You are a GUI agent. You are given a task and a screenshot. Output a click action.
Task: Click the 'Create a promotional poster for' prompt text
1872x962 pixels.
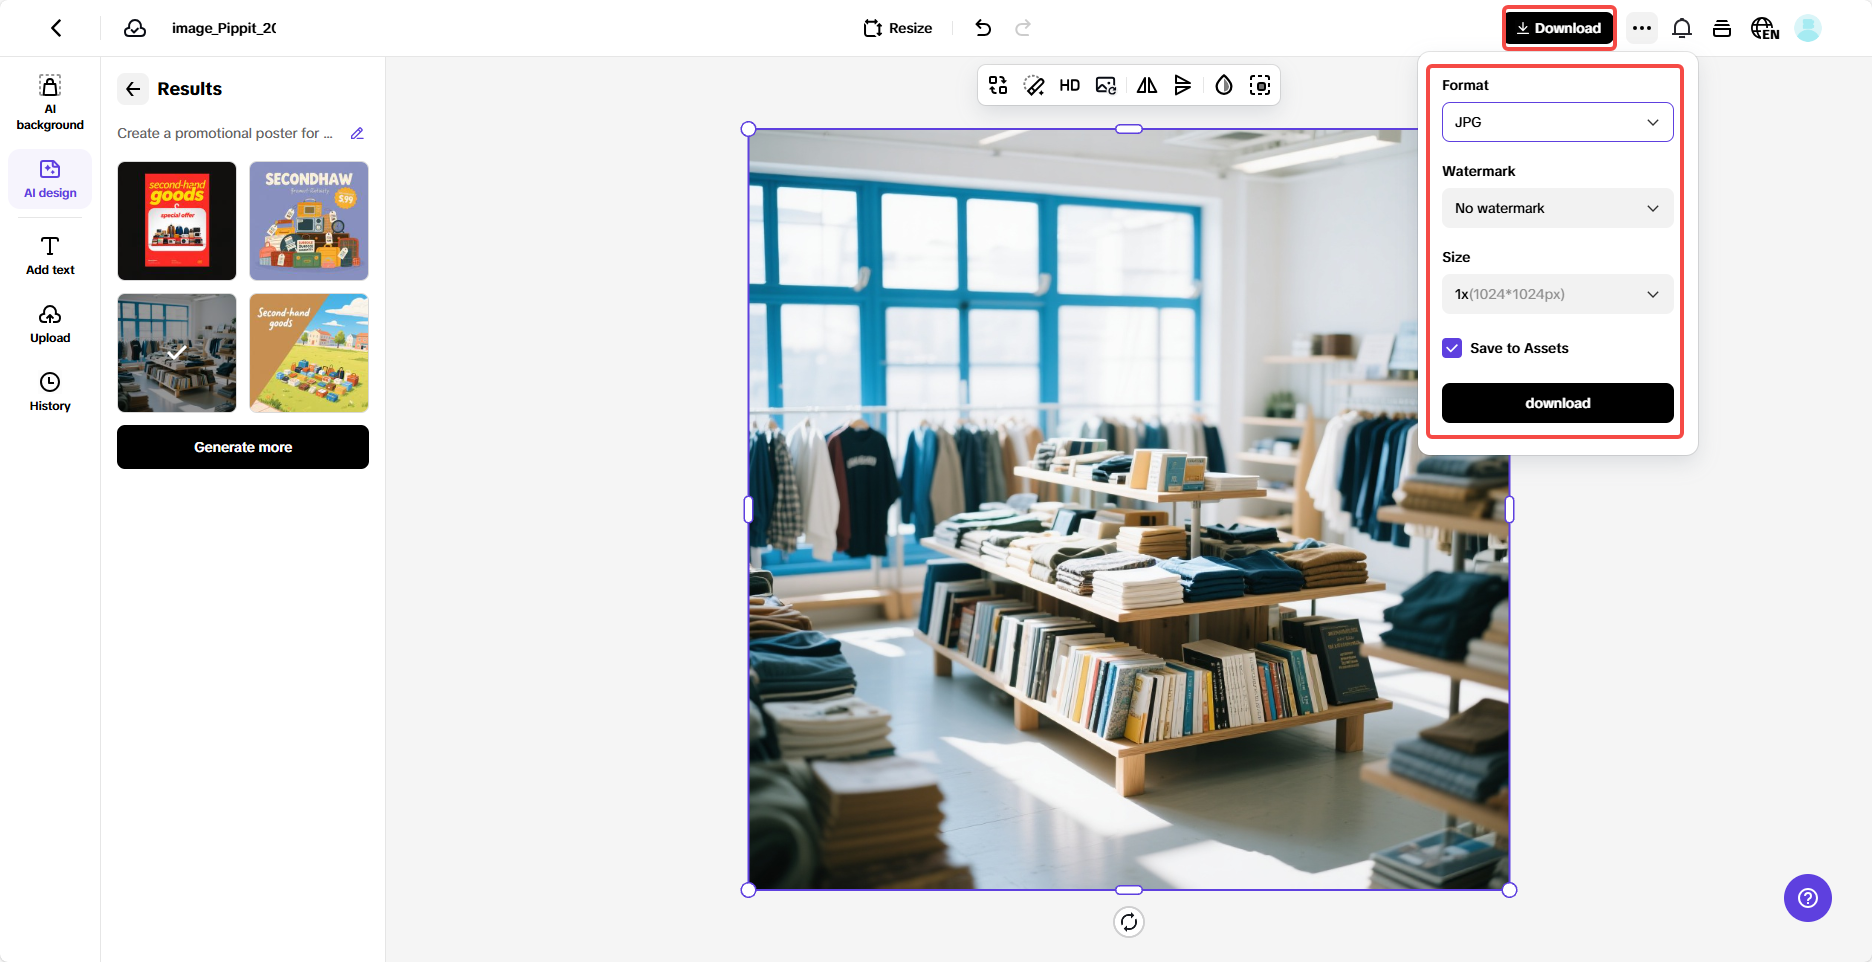click(x=225, y=133)
